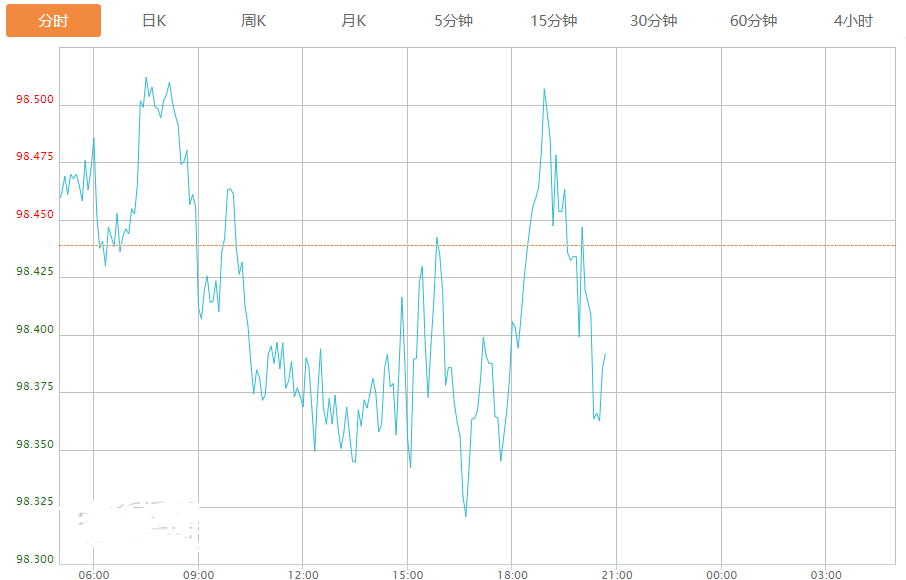Switch to the 4小时 tab
This screenshot has width=906, height=580.
(853, 21)
